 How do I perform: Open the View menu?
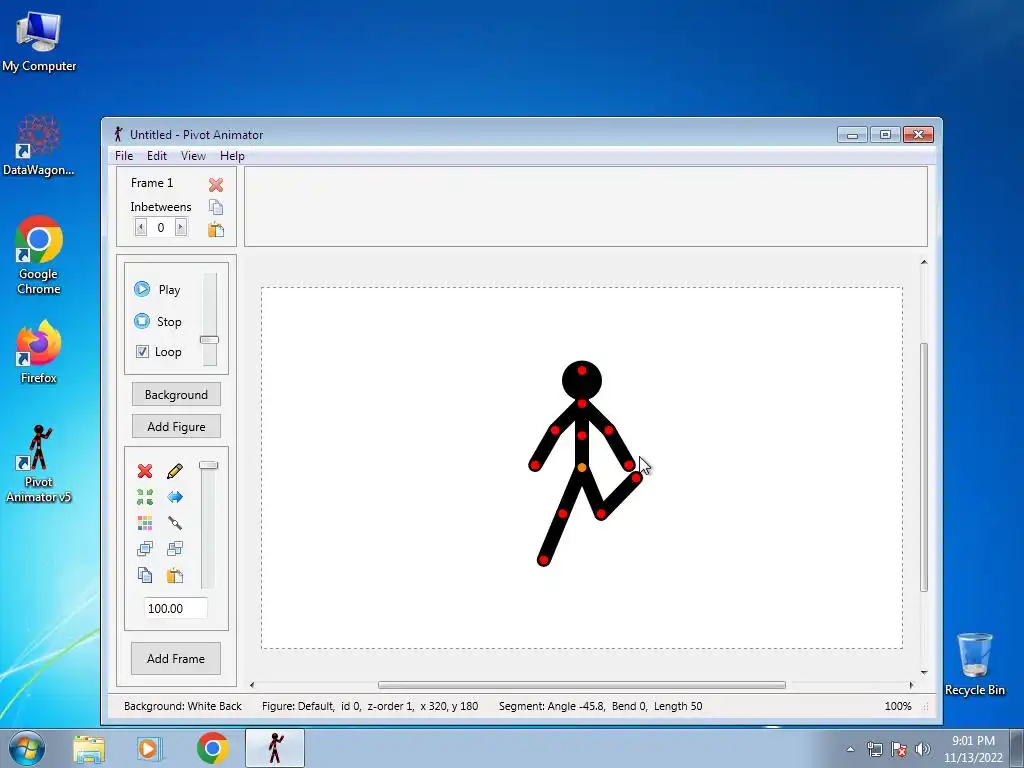click(193, 155)
